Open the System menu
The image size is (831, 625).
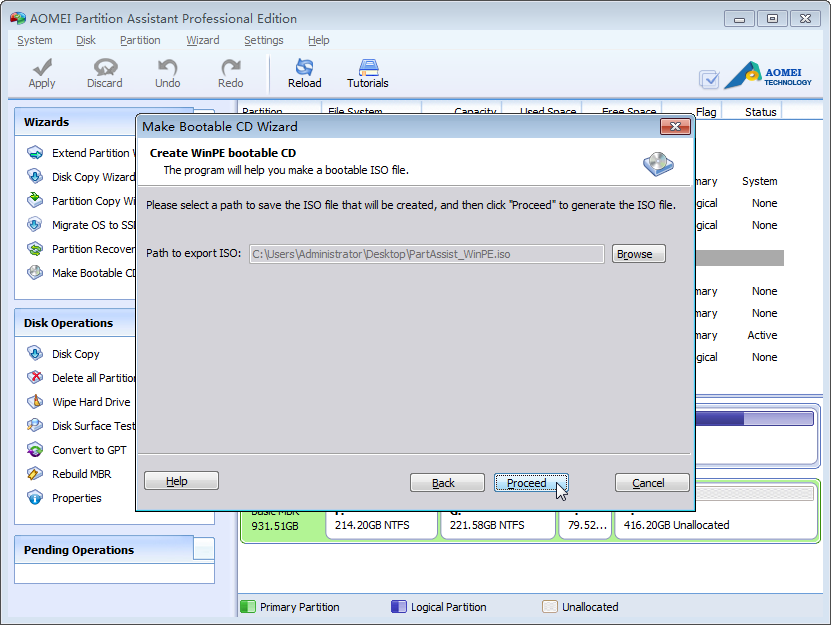35,40
